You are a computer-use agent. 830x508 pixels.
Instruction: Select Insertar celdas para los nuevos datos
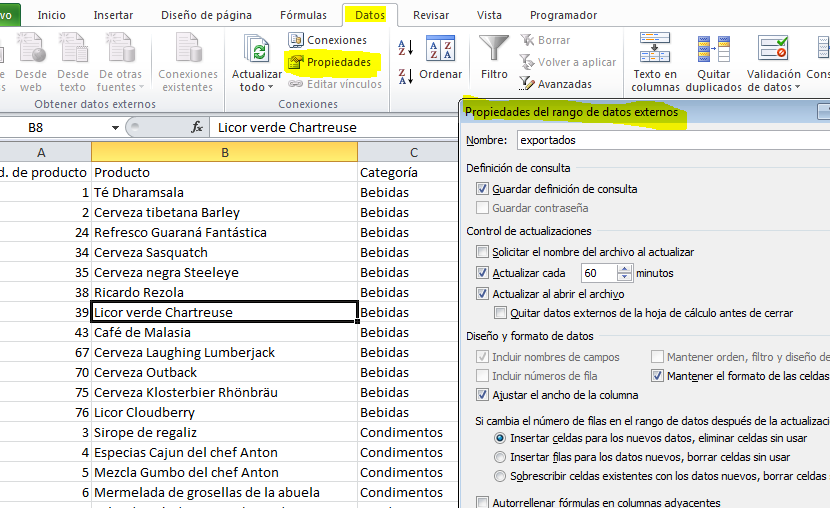(x=500, y=438)
